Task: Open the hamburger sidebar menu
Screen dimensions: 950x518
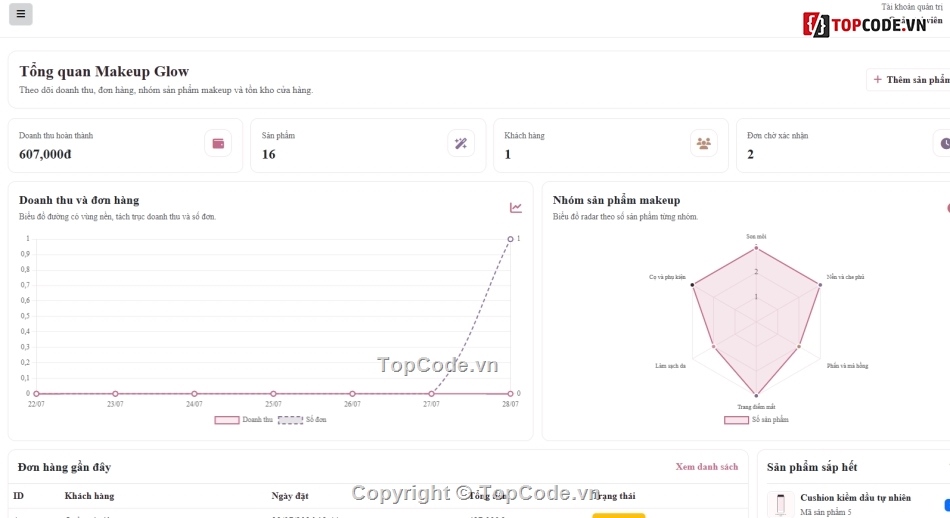Action: (21, 14)
